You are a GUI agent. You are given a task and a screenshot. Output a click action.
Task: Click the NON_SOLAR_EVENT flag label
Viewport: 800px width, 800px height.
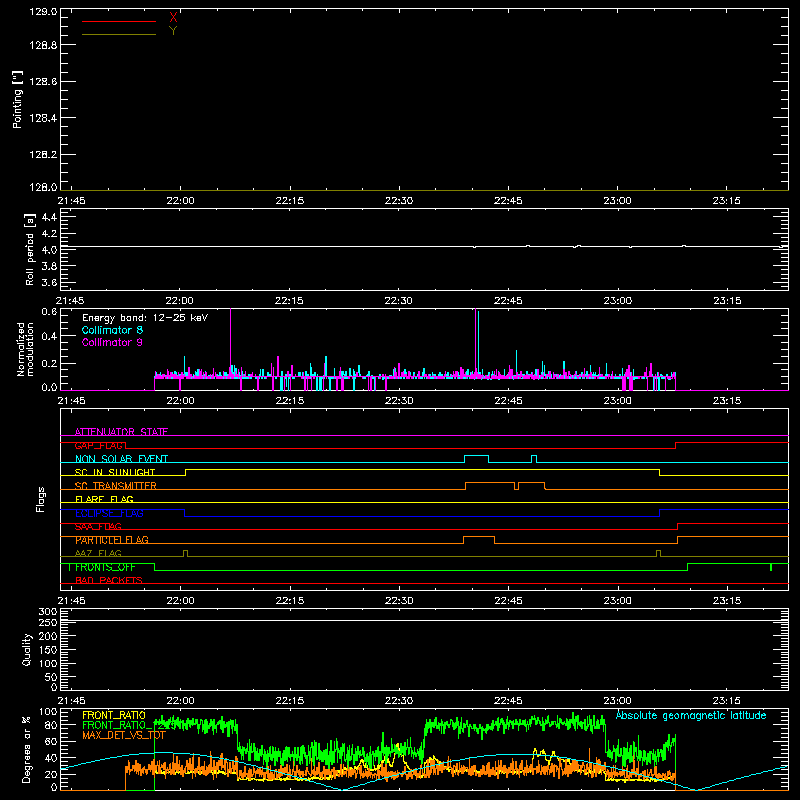tap(121, 459)
